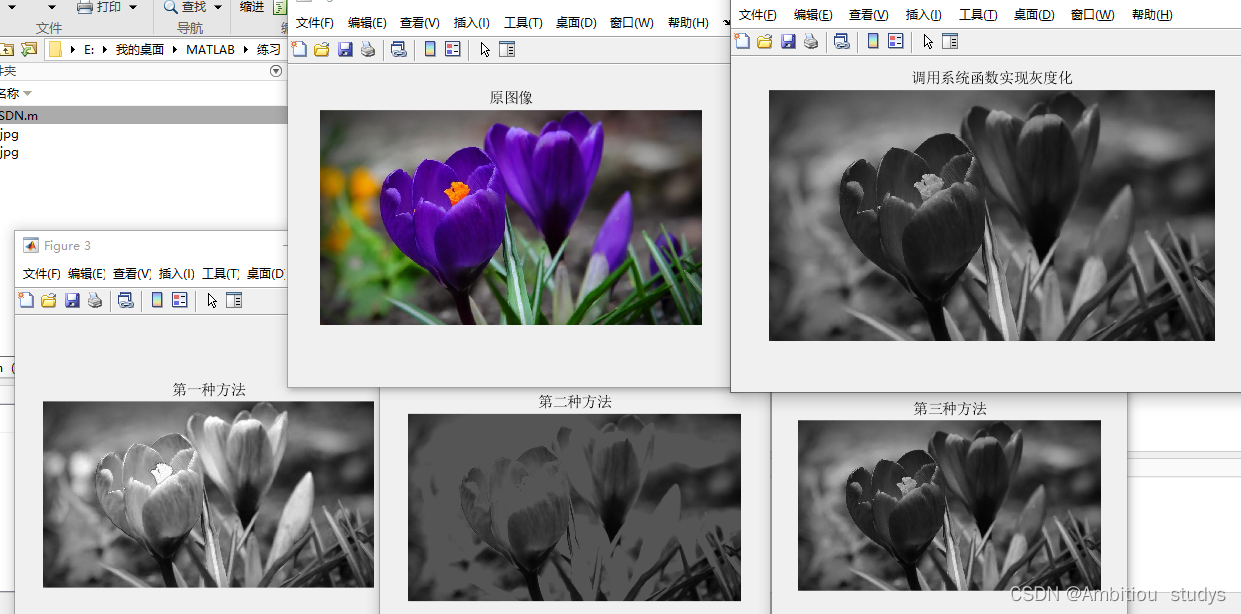Click Link Plot icon in 调用系统函数 grayscale window
The height and width of the screenshot is (614, 1241).
[842, 41]
